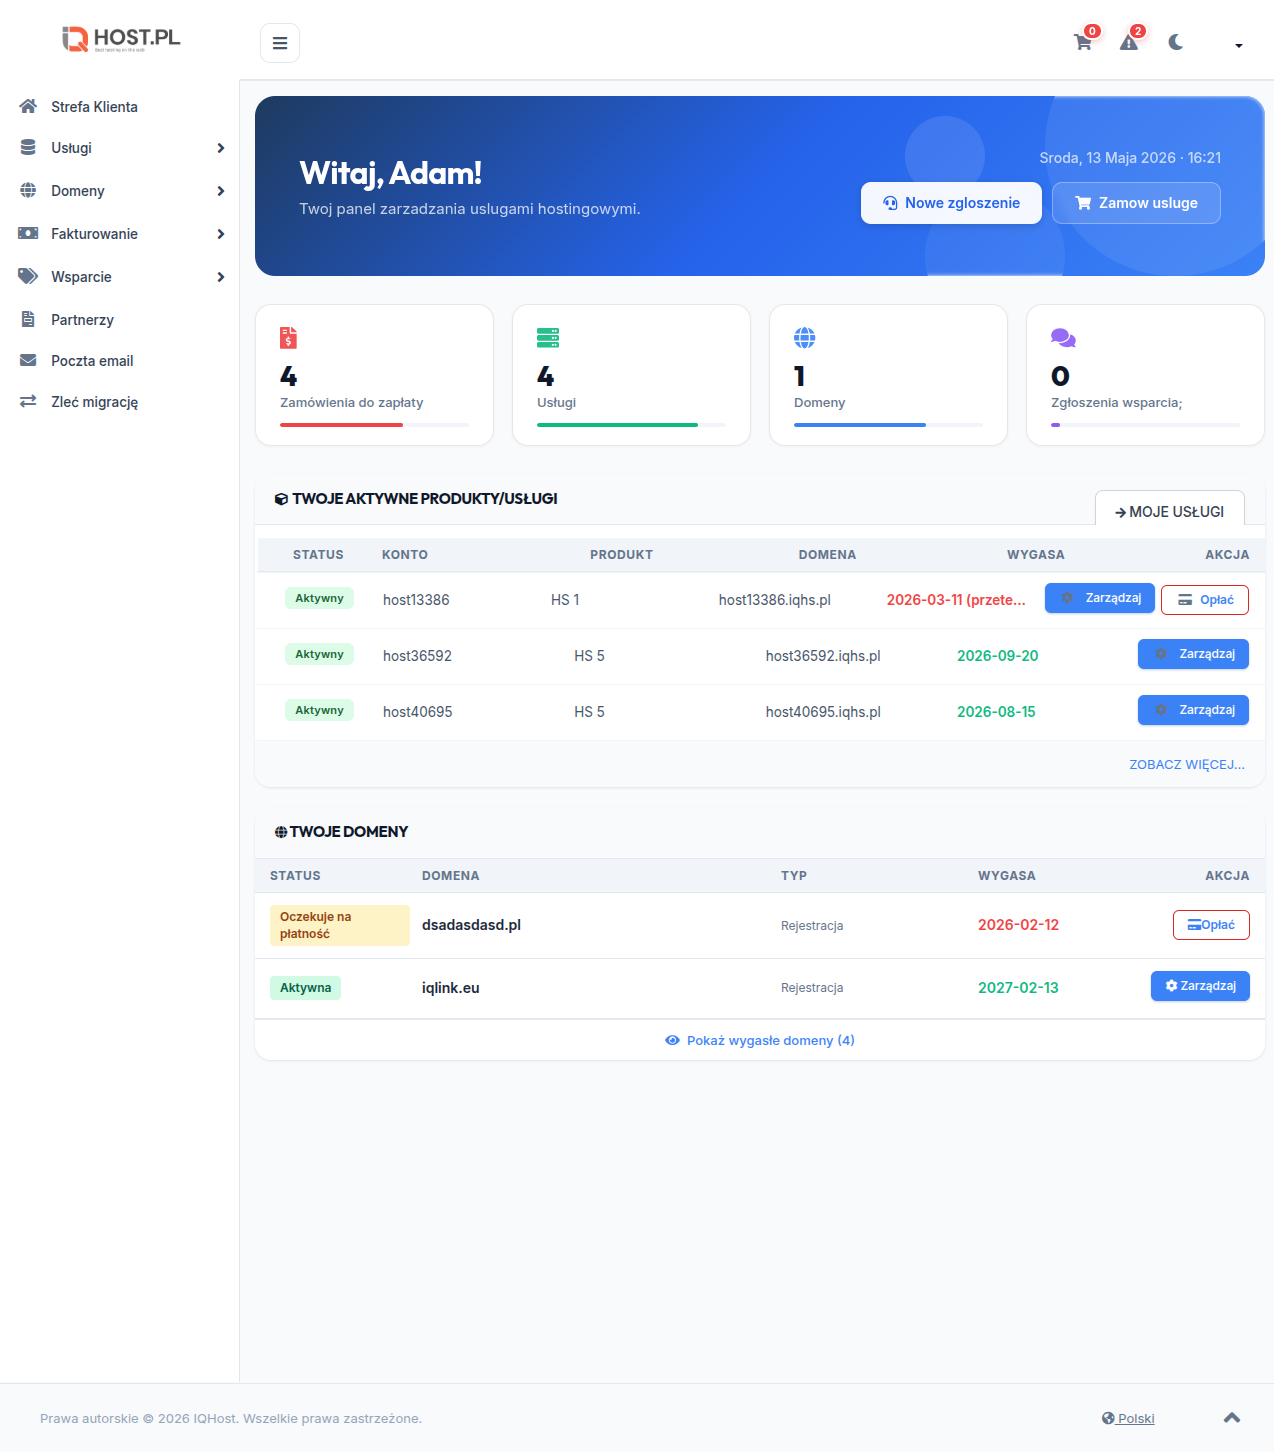Click expiry date 2026-08-15
Viewport: 1274px width, 1452px height.
click(x=996, y=712)
